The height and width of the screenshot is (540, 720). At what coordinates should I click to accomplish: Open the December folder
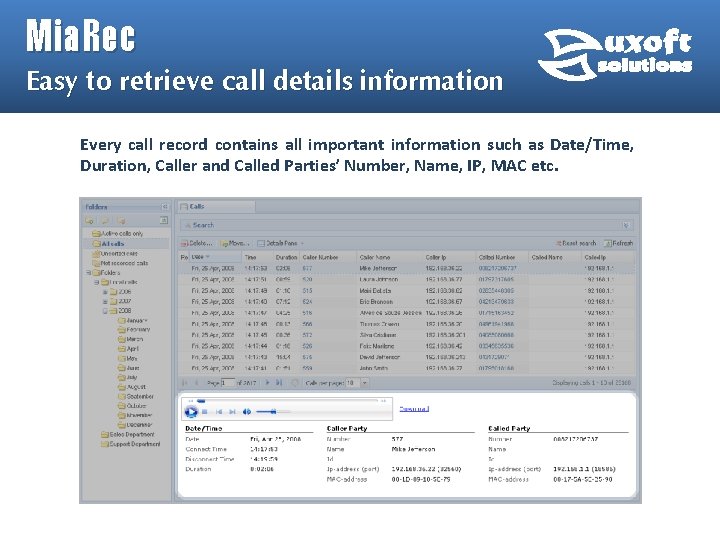coord(135,425)
